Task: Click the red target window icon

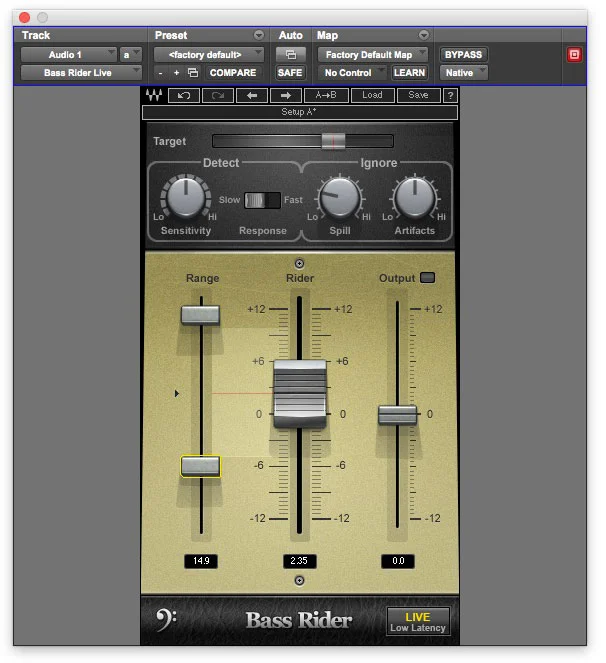Action: coord(574,55)
